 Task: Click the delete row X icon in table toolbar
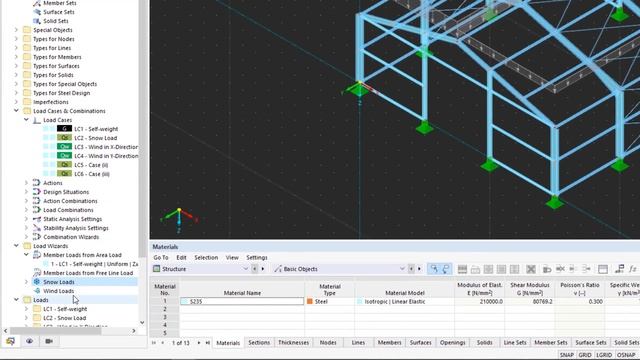click(531, 269)
